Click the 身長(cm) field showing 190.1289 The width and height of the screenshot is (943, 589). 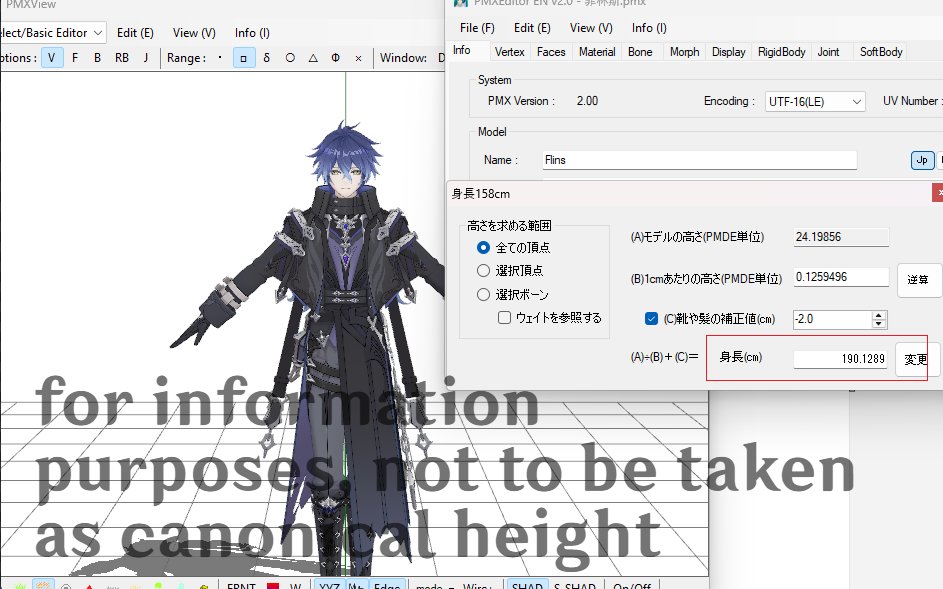[x=840, y=359]
